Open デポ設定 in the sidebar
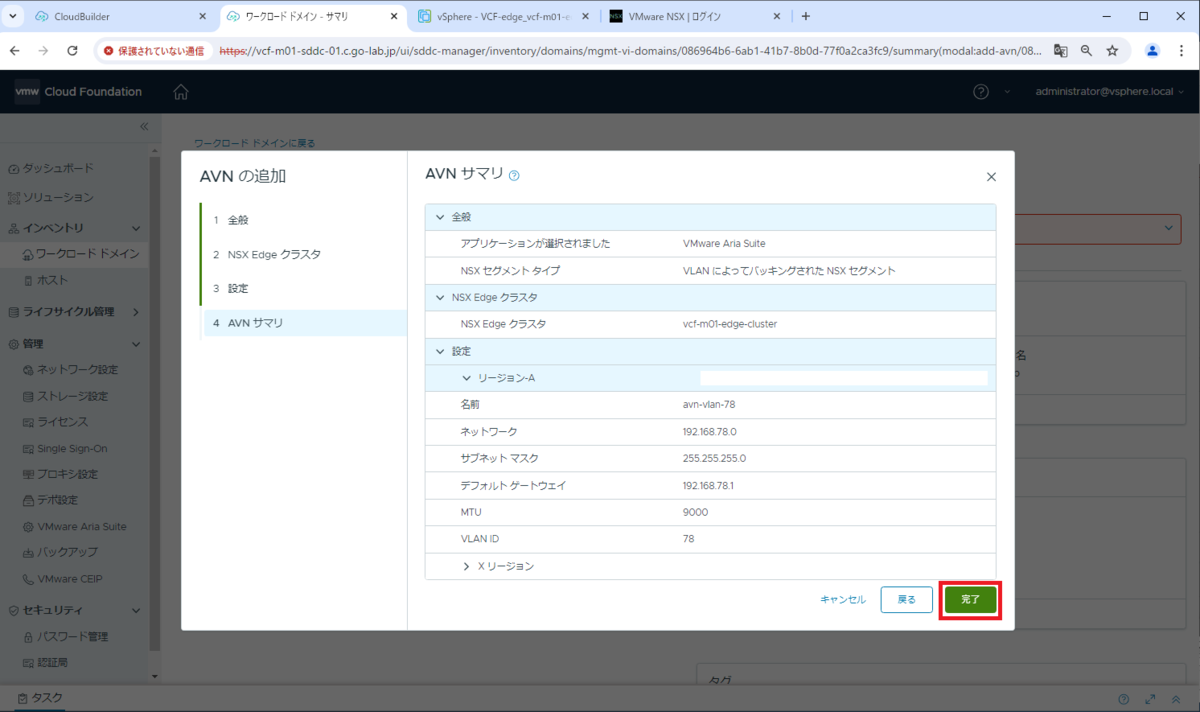1200x712 pixels. click(57, 500)
